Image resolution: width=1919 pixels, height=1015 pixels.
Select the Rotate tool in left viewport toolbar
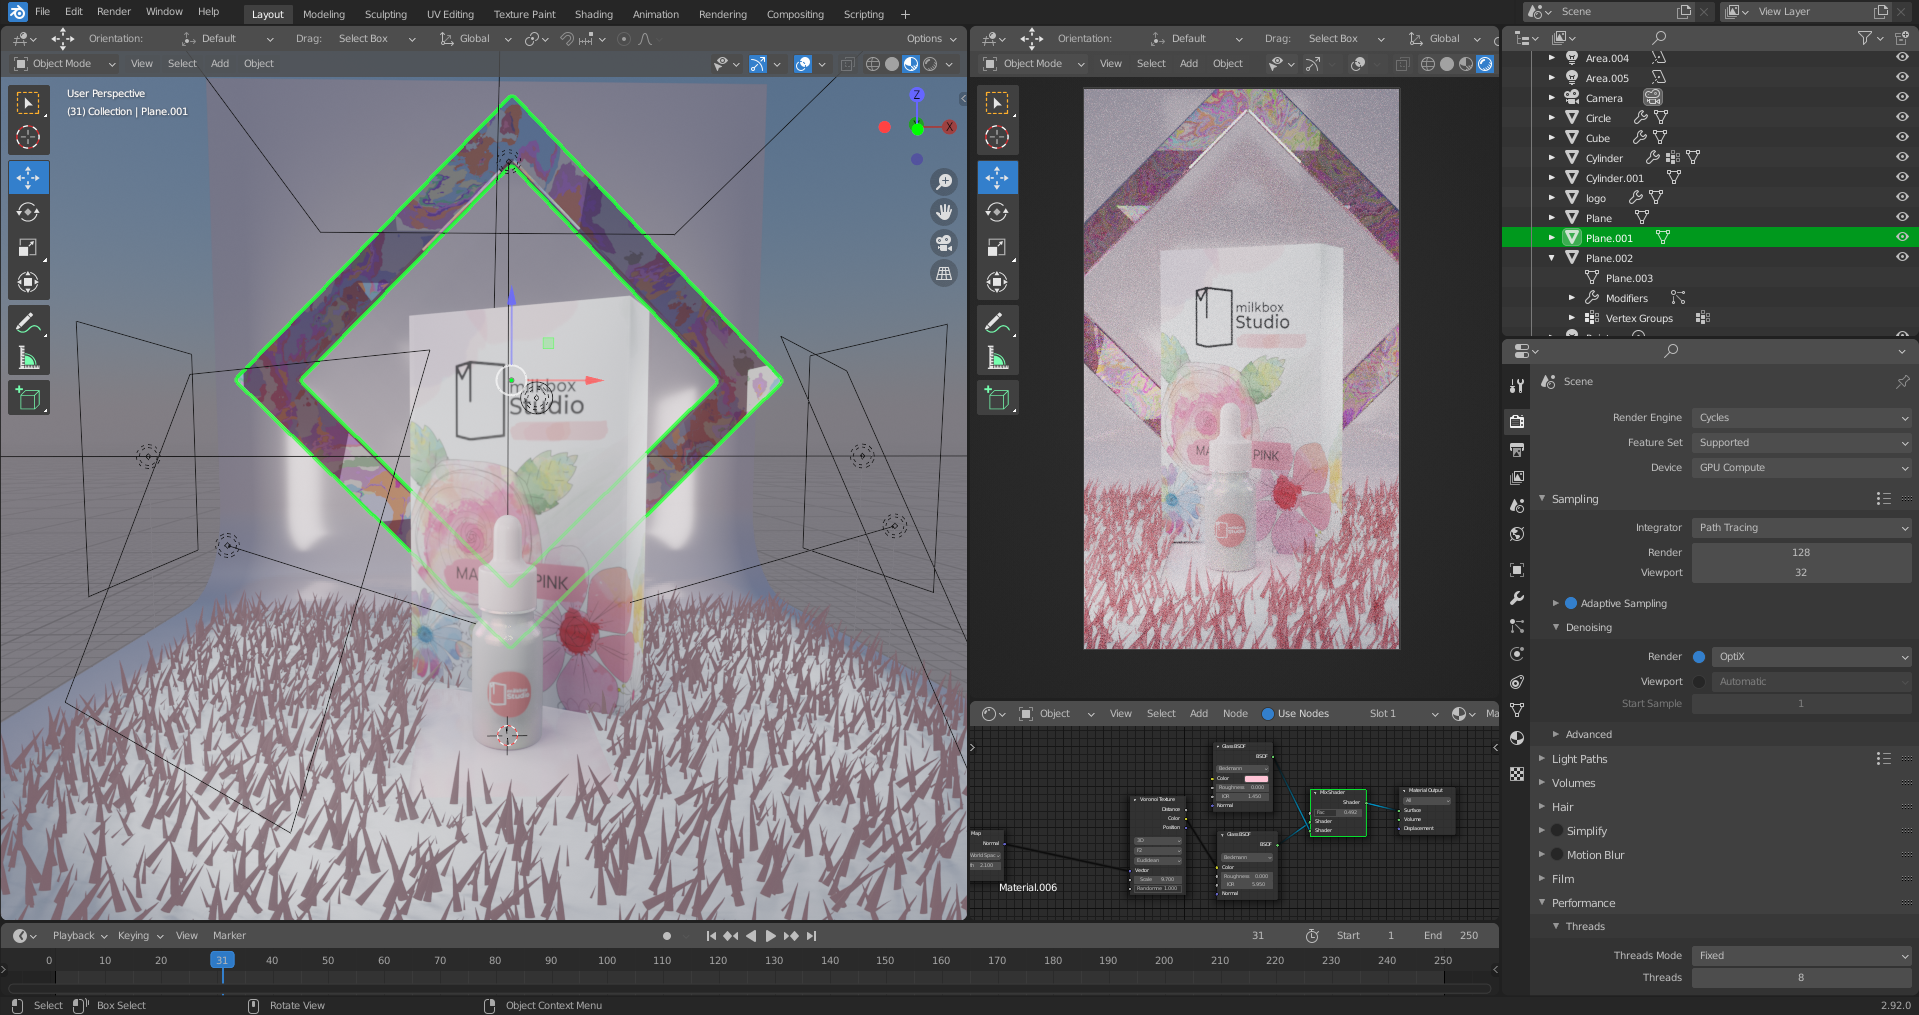28,213
